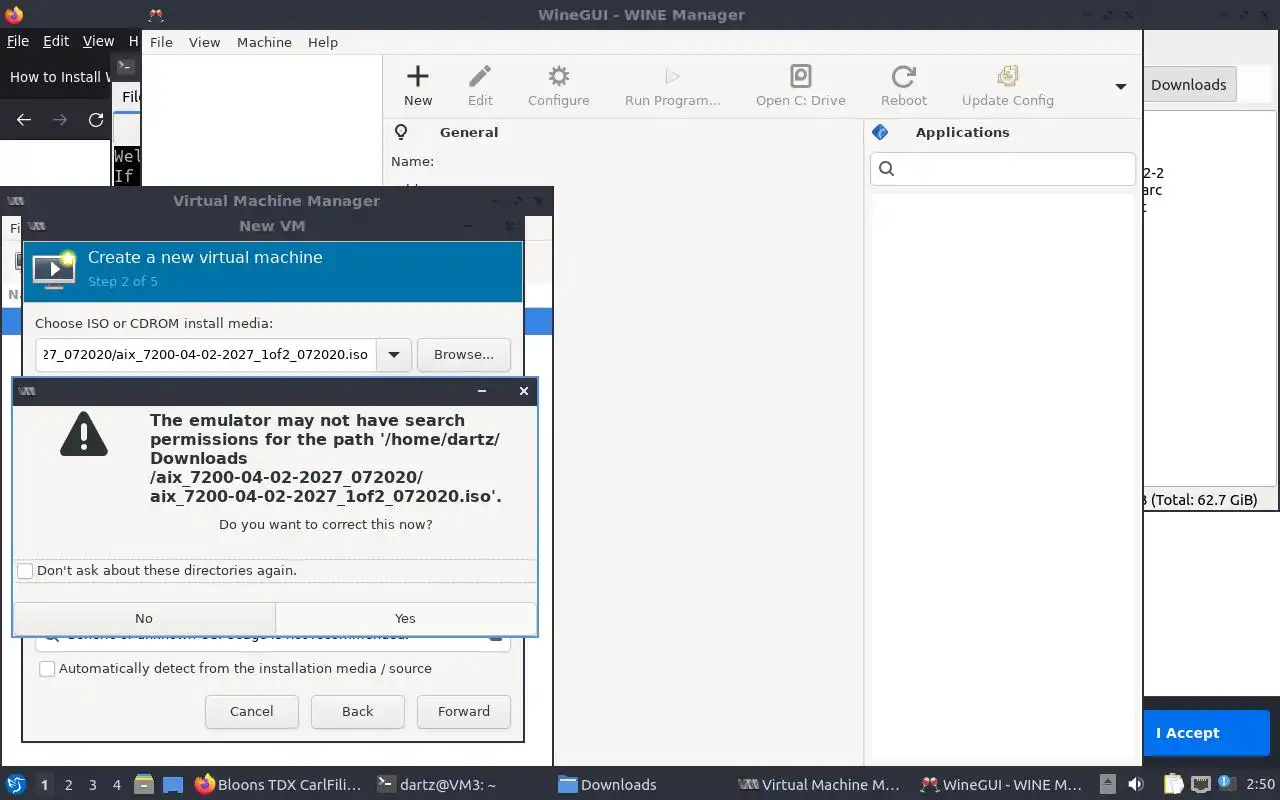
Task: Click Yes to correct permissions
Action: 405,618
